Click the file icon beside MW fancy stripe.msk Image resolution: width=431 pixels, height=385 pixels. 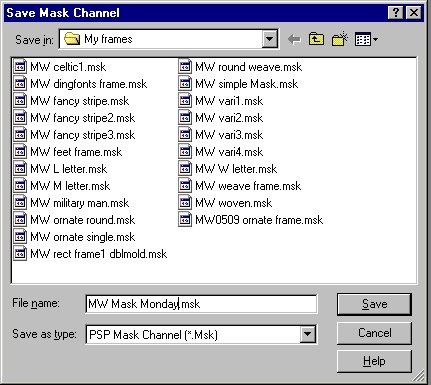click(20, 101)
